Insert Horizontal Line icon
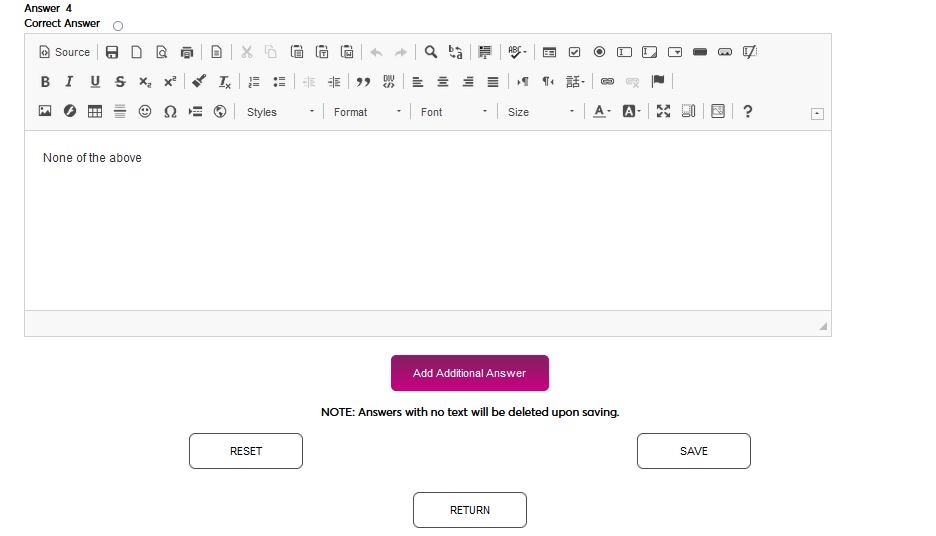The height and width of the screenshot is (536, 936). pyautogui.click(x=120, y=111)
